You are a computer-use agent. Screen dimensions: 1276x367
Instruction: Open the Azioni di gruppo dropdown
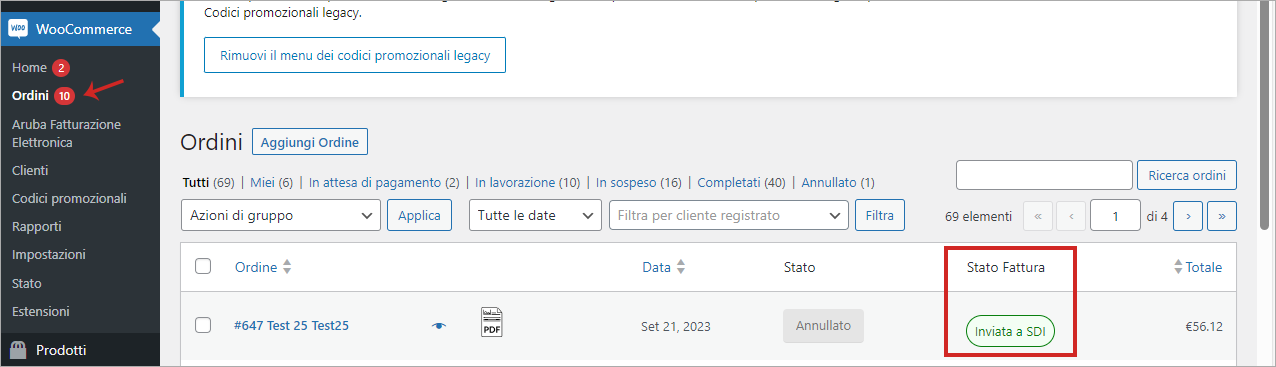click(281, 215)
